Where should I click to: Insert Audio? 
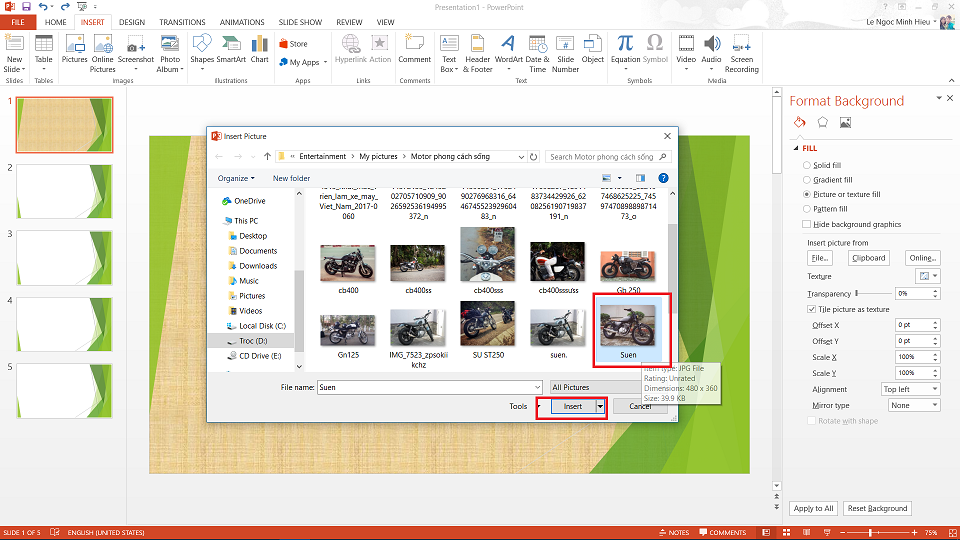coord(711,53)
